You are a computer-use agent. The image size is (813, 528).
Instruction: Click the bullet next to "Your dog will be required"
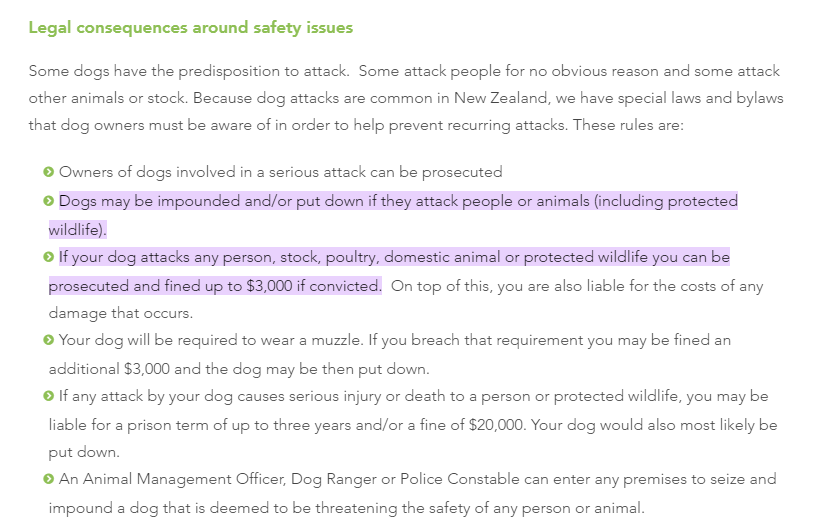coord(49,341)
